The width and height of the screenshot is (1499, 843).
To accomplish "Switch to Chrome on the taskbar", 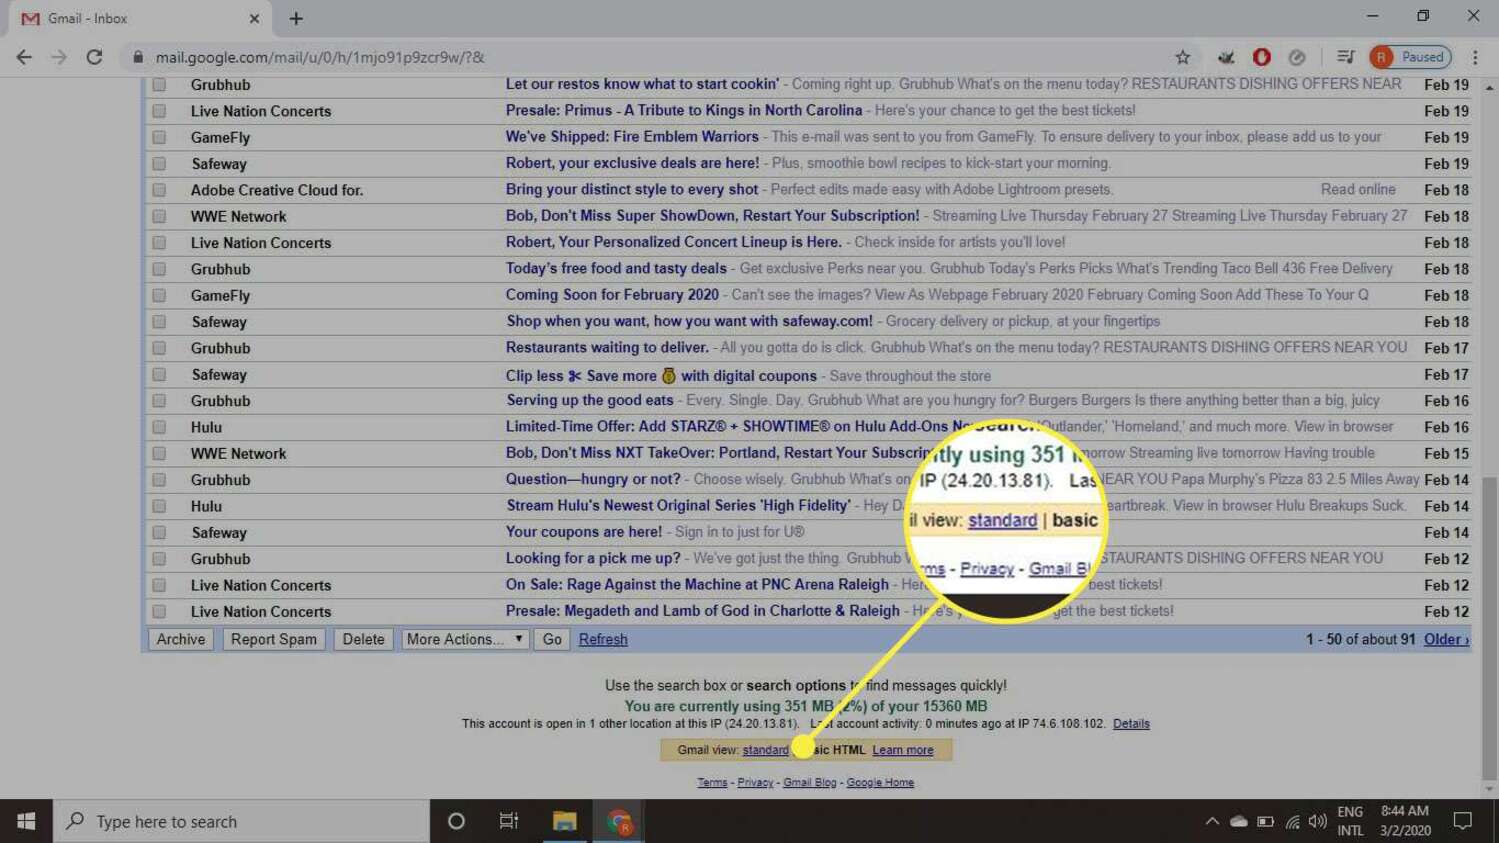I will click(x=618, y=821).
